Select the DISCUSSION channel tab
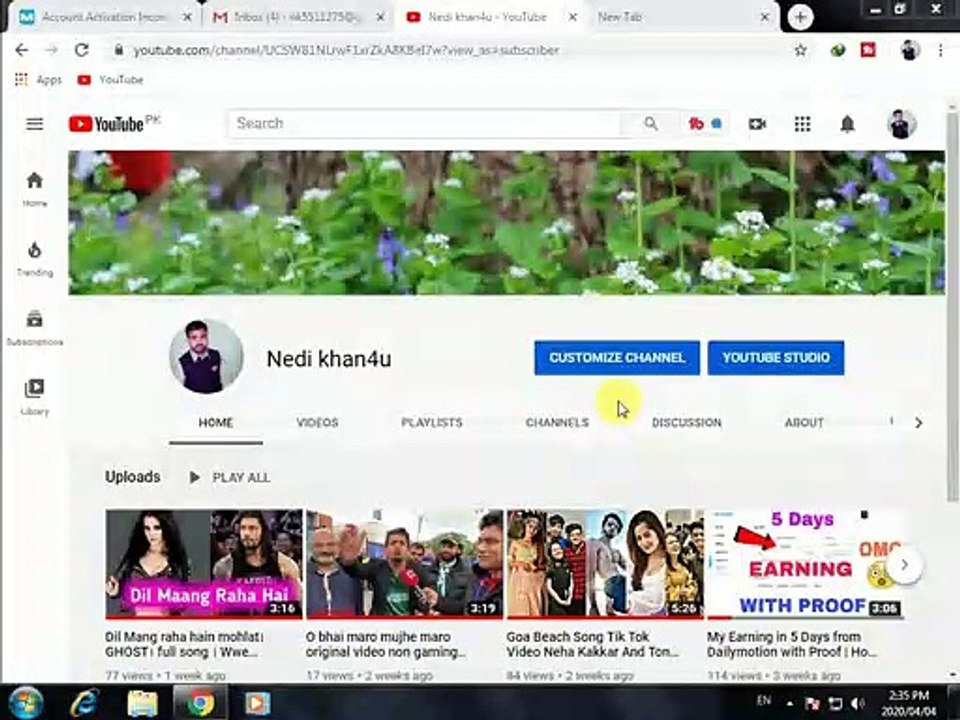Image resolution: width=960 pixels, height=720 pixels. [x=686, y=423]
